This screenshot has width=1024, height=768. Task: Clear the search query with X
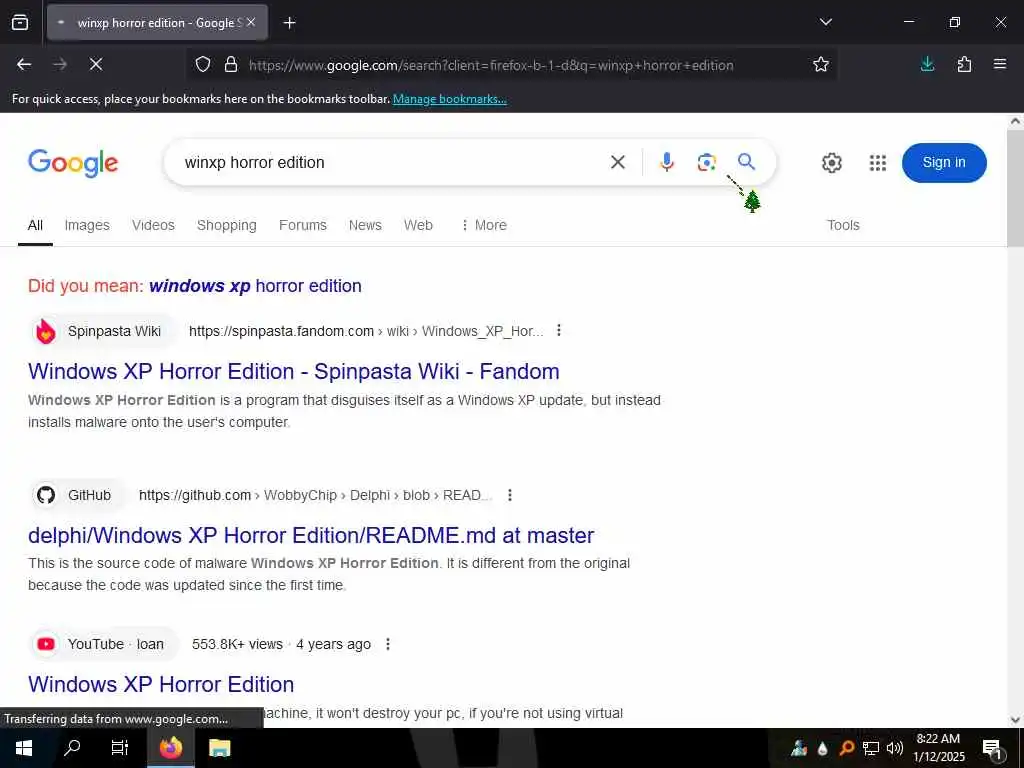(x=618, y=162)
